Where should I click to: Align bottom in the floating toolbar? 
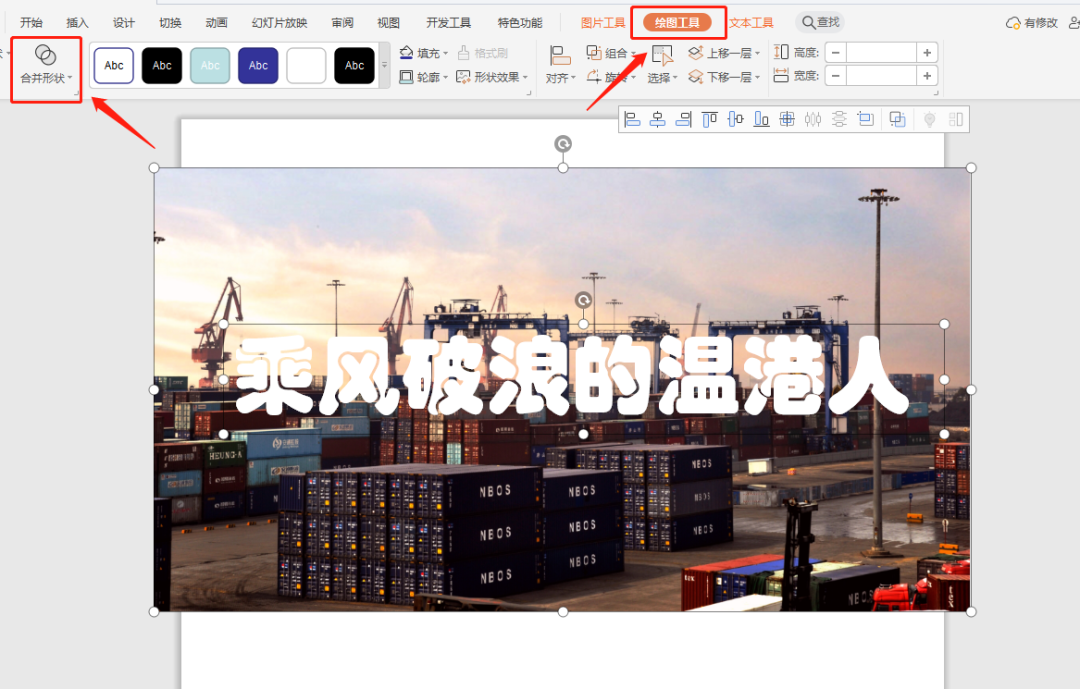click(761, 119)
